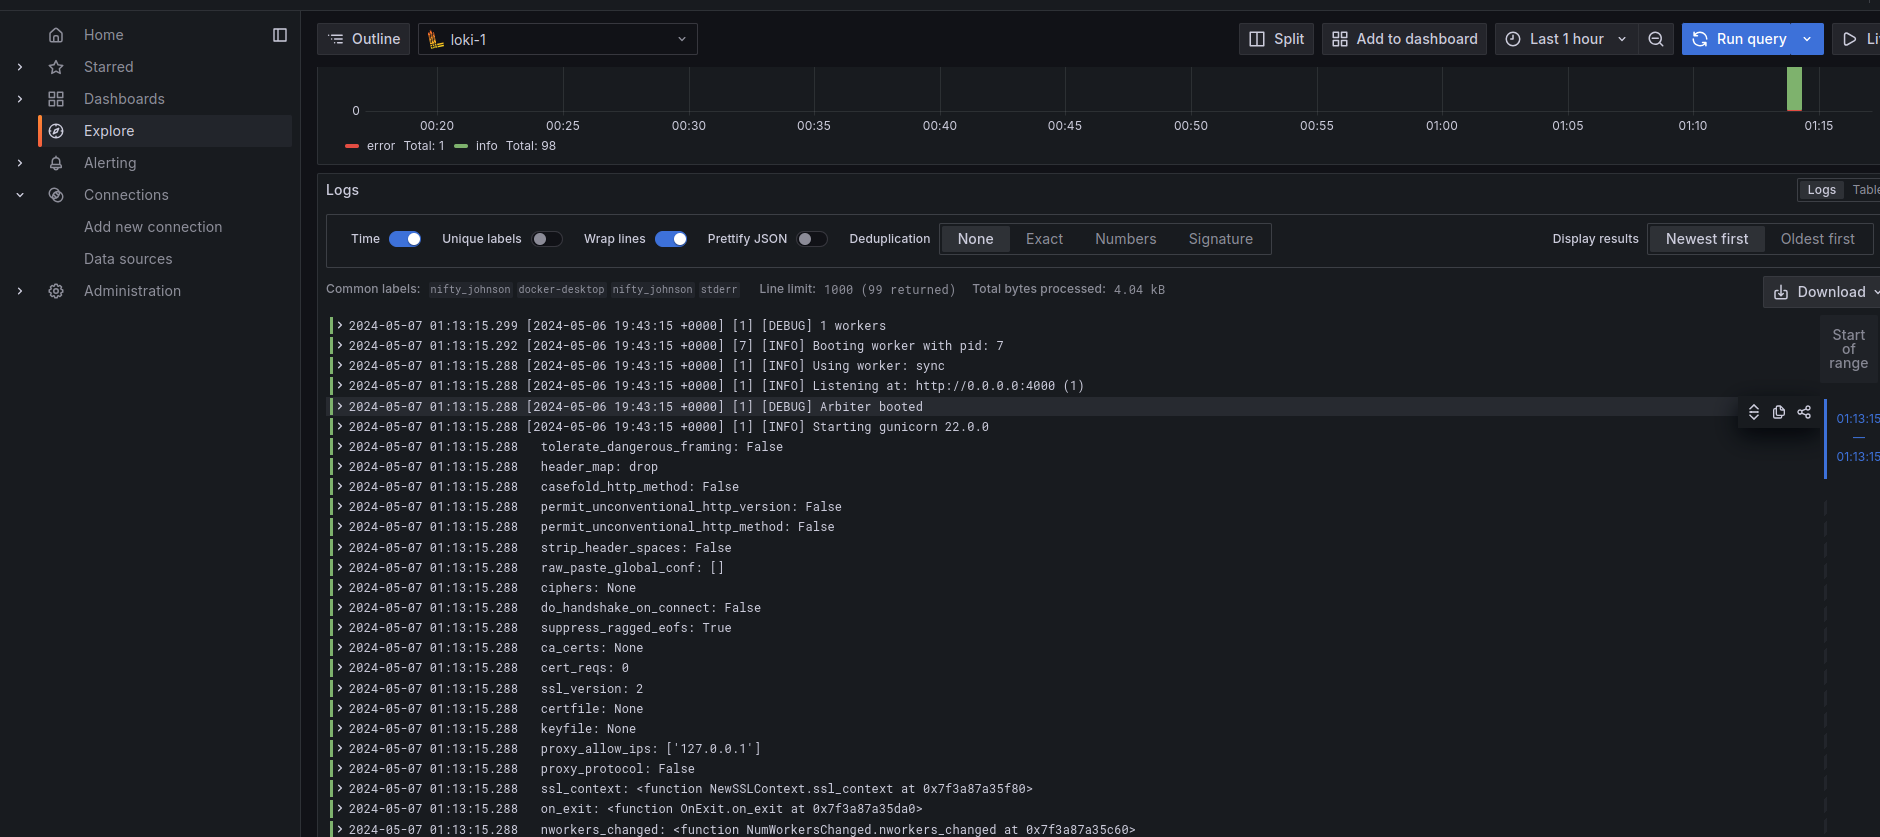This screenshot has height=837, width=1880.
Task: Expand the Alerting section chevron
Action: (x=20, y=163)
